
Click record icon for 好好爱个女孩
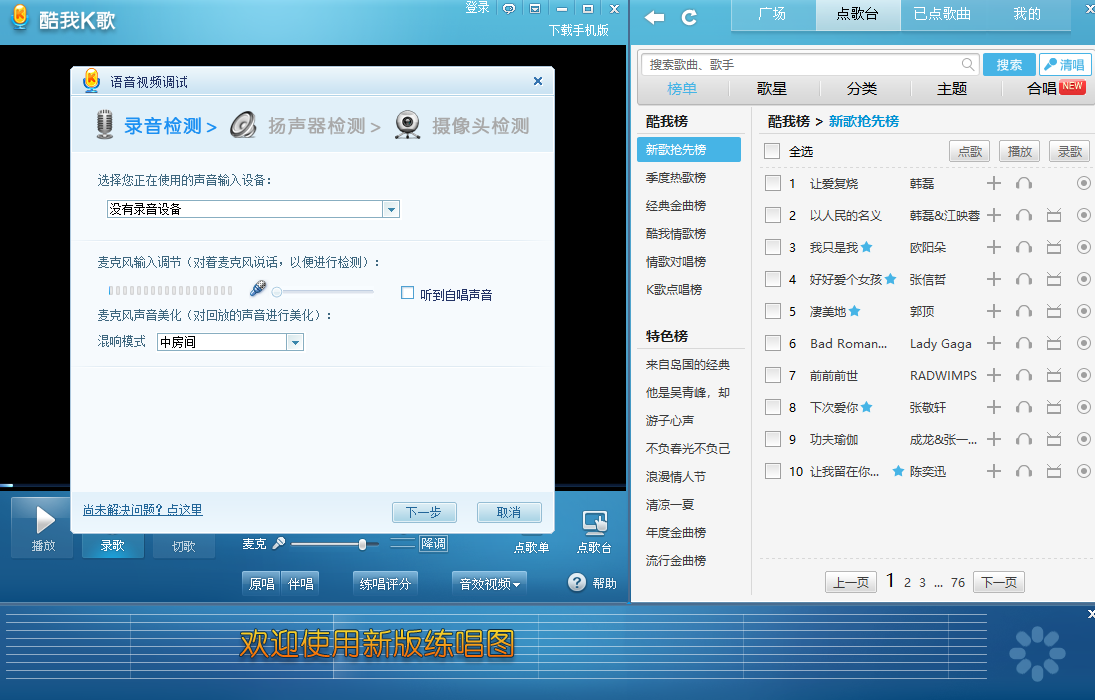click(x=1083, y=279)
